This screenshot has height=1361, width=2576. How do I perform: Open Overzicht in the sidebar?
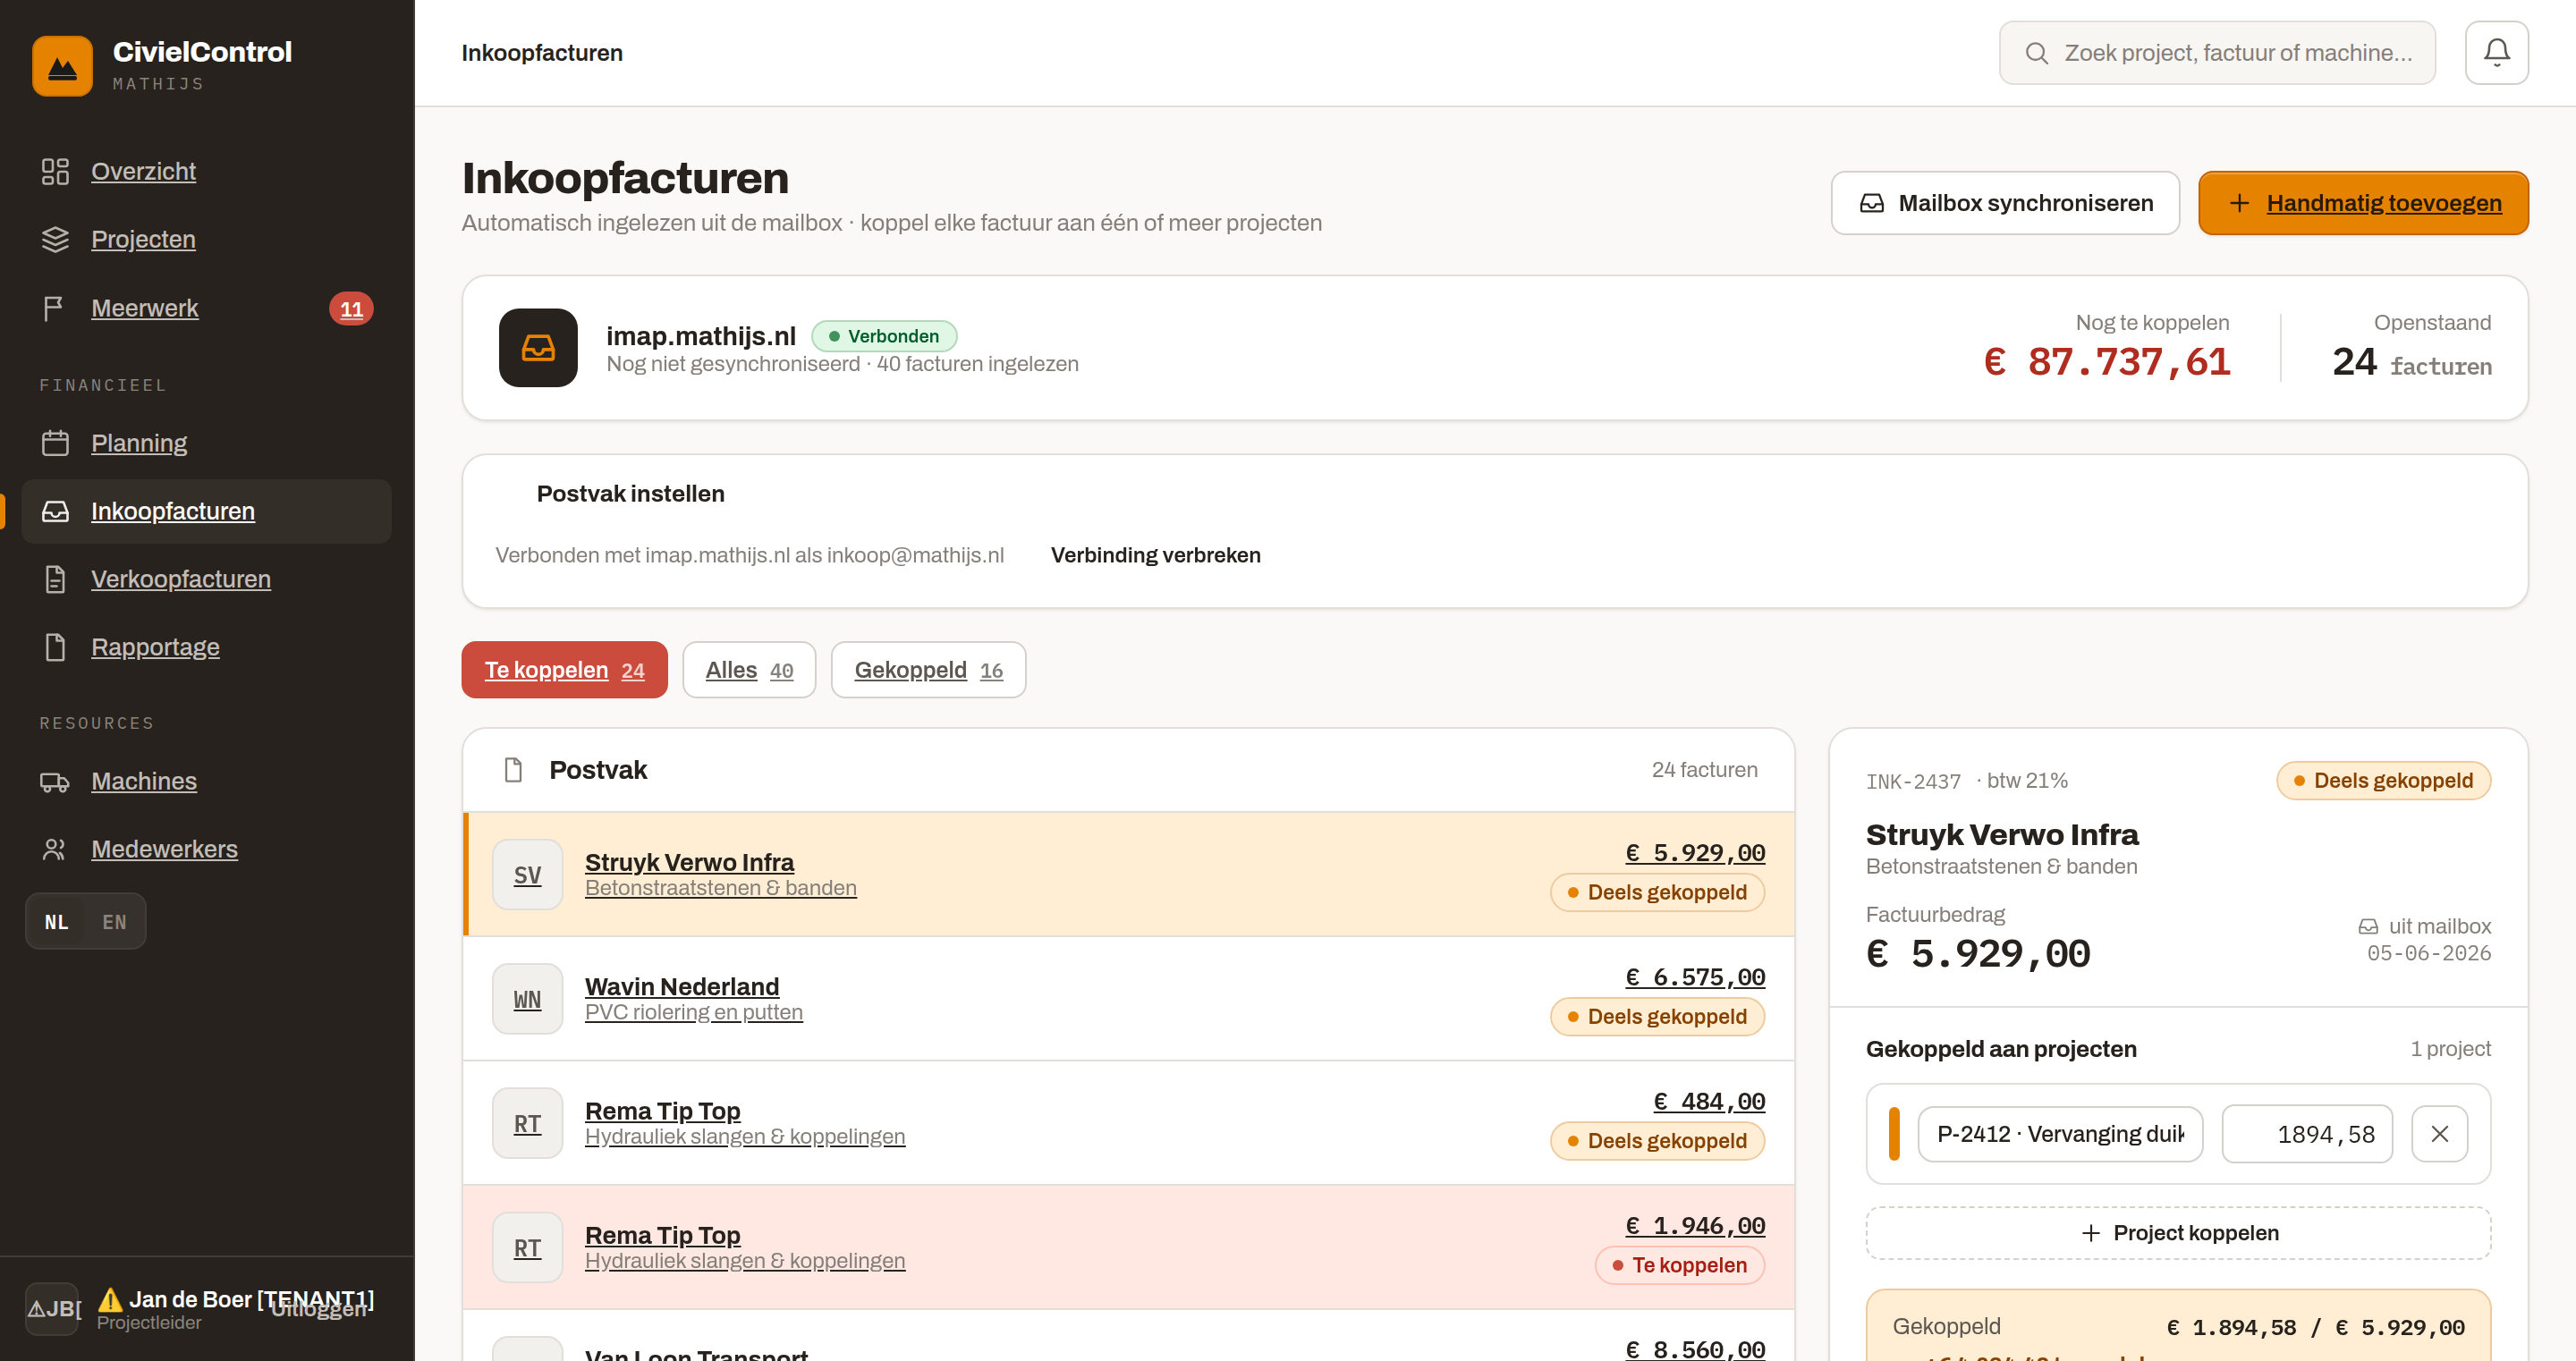(x=206, y=171)
